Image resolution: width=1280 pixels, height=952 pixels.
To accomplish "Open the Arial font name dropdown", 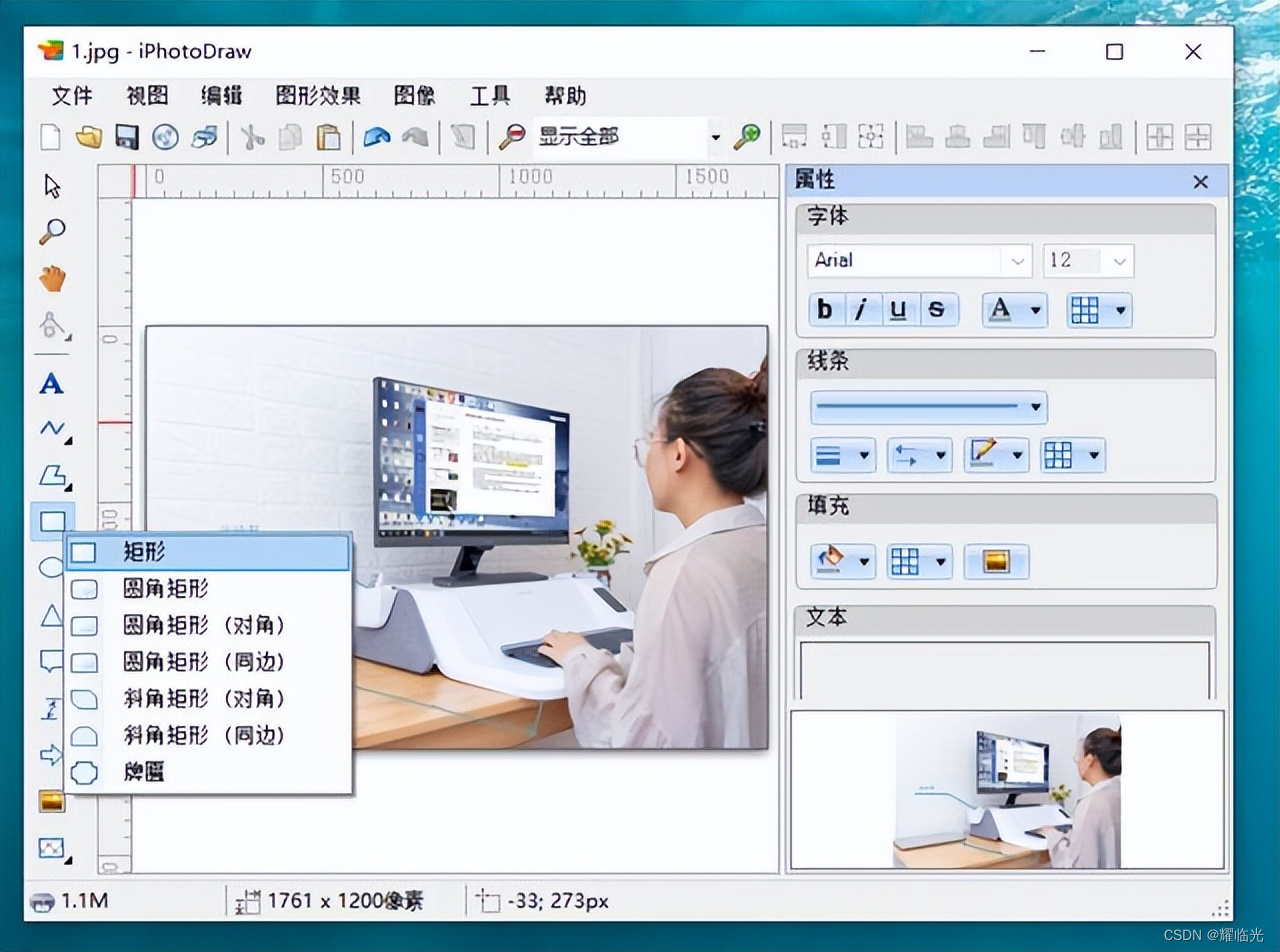I will tap(1018, 261).
